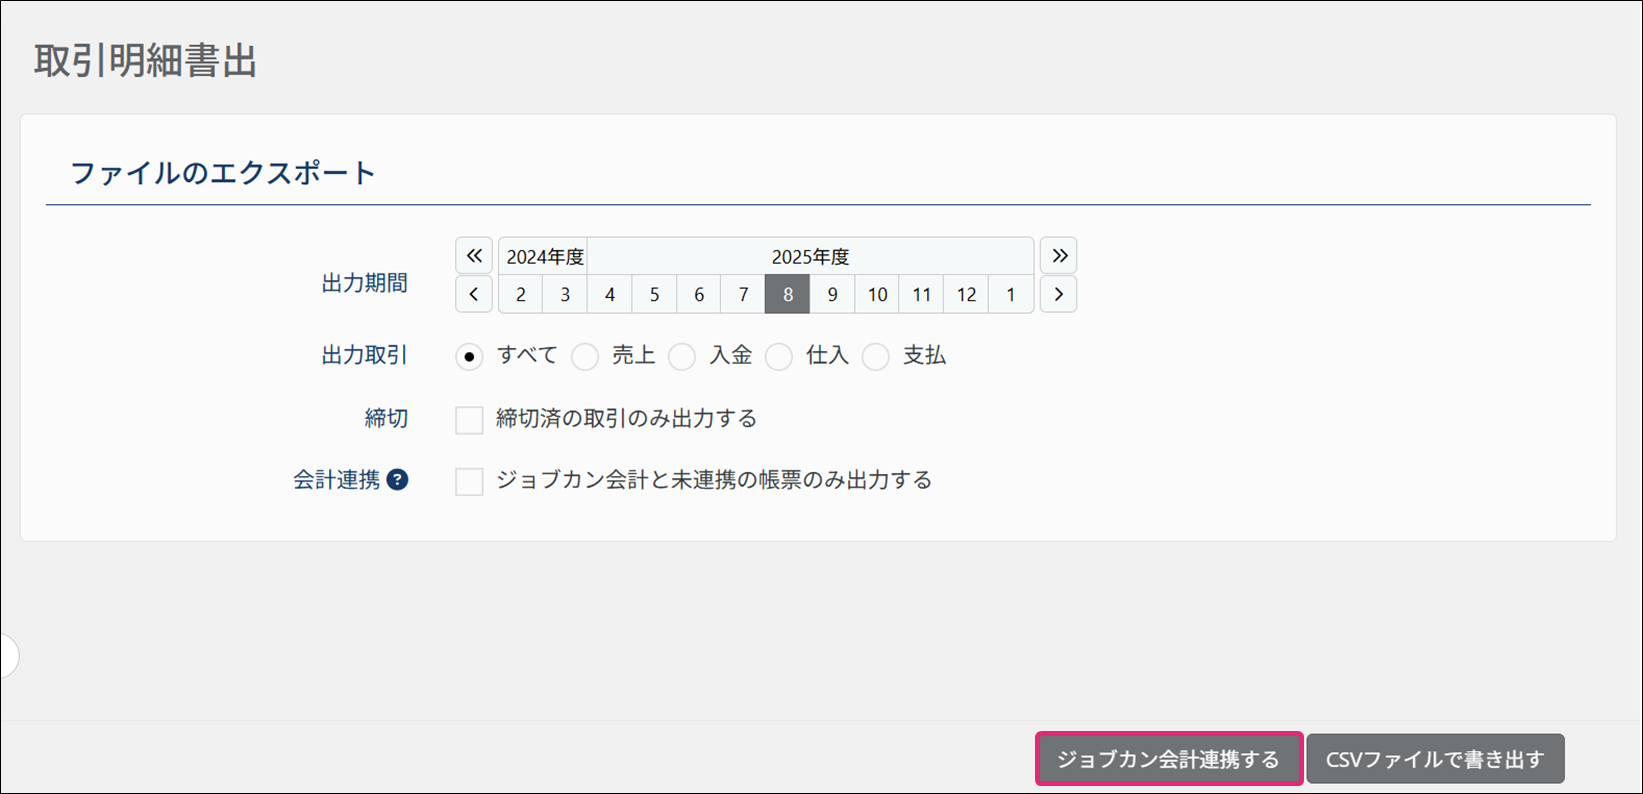Pick month 1 at the period row end

tap(1011, 295)
